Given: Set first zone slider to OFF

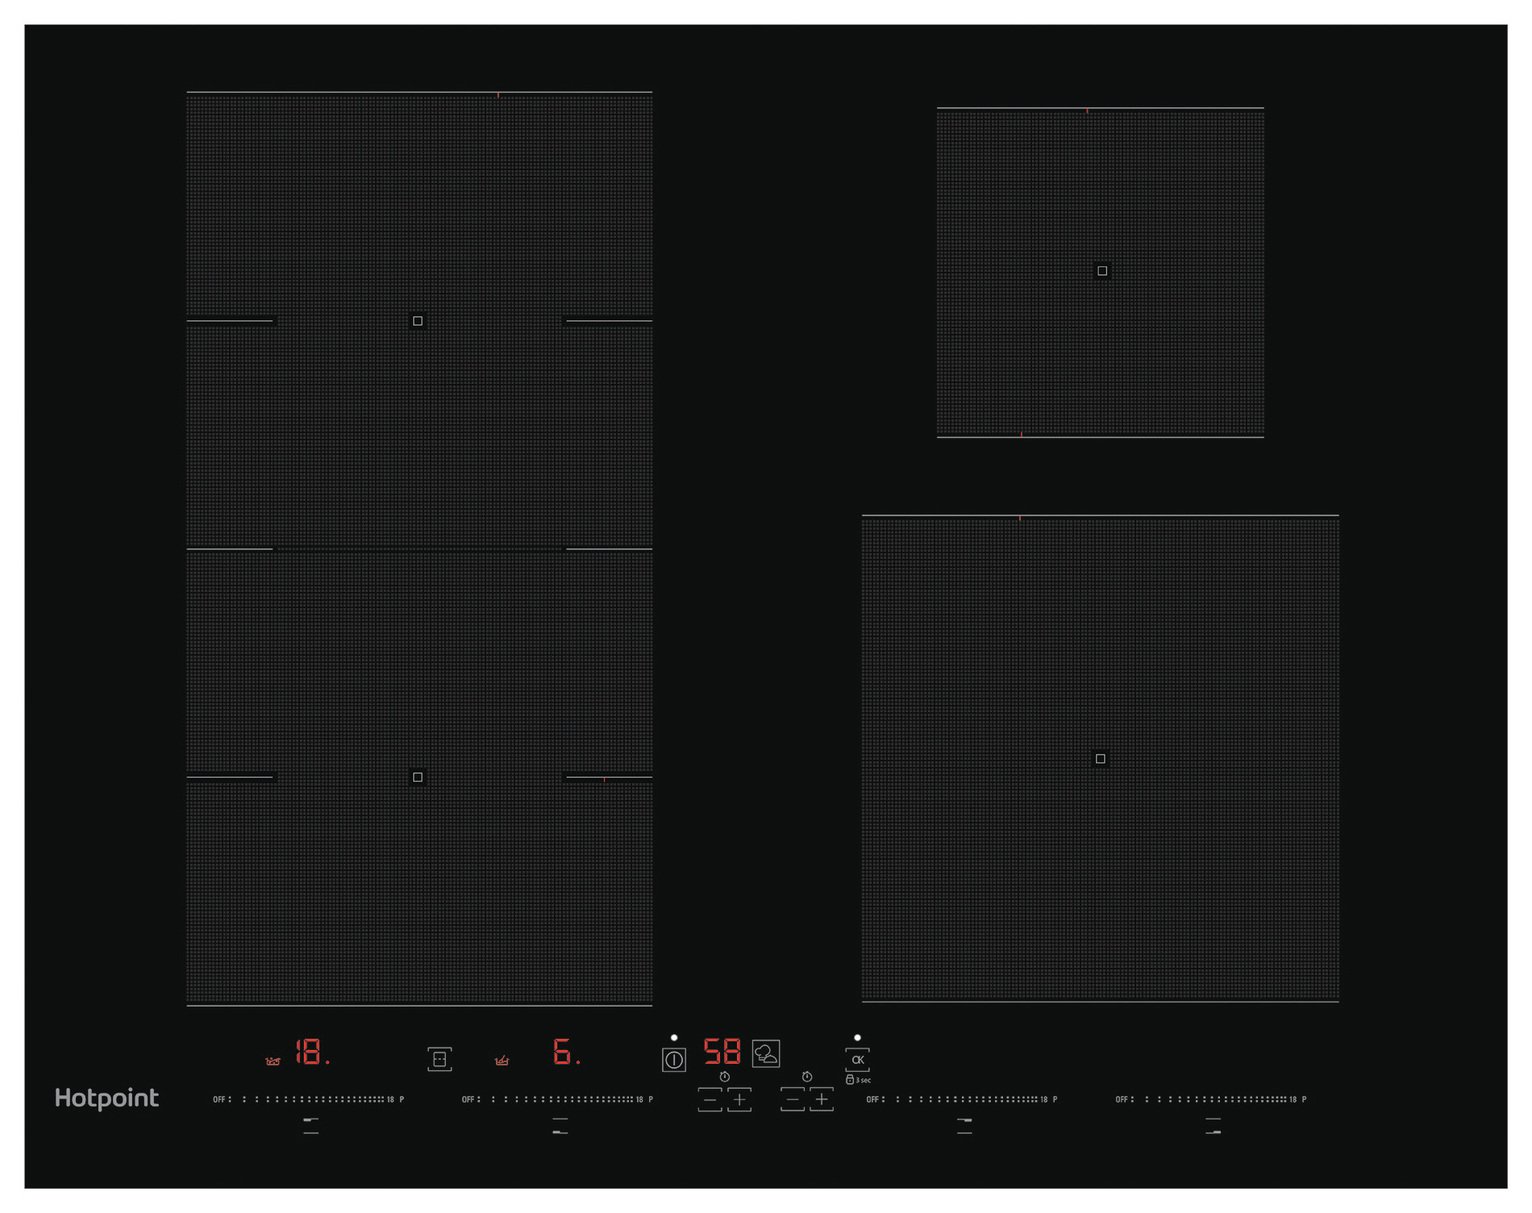Looking at the screenshot, I should [x=220, y=1099].
